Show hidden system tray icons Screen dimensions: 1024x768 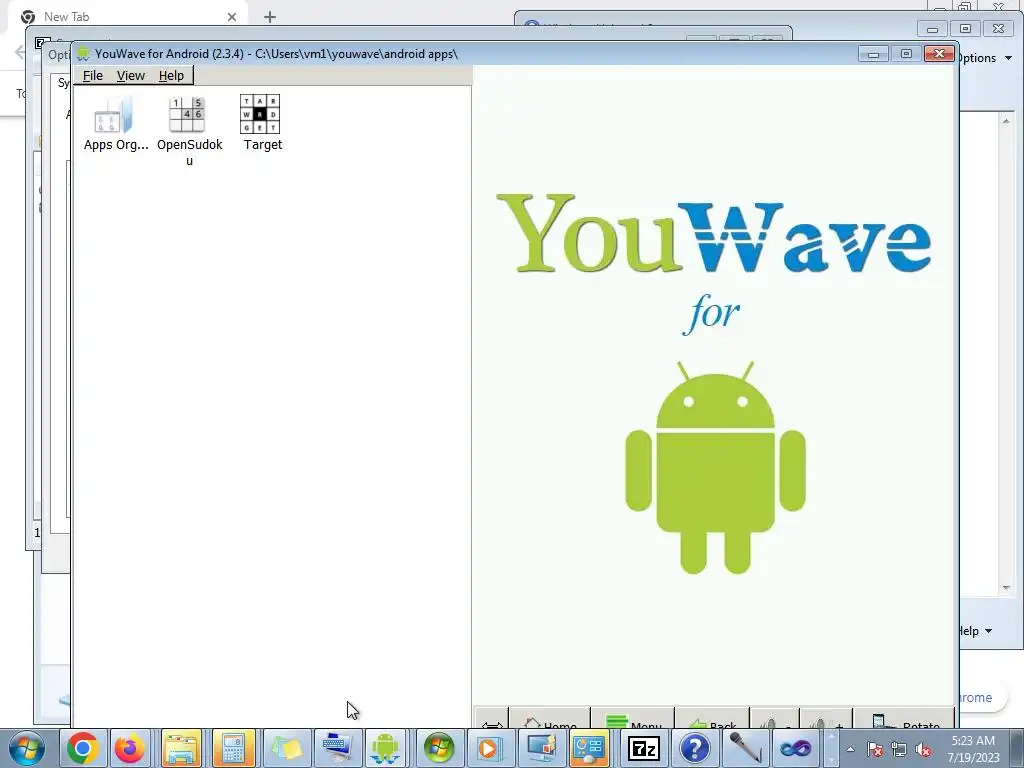850,750
